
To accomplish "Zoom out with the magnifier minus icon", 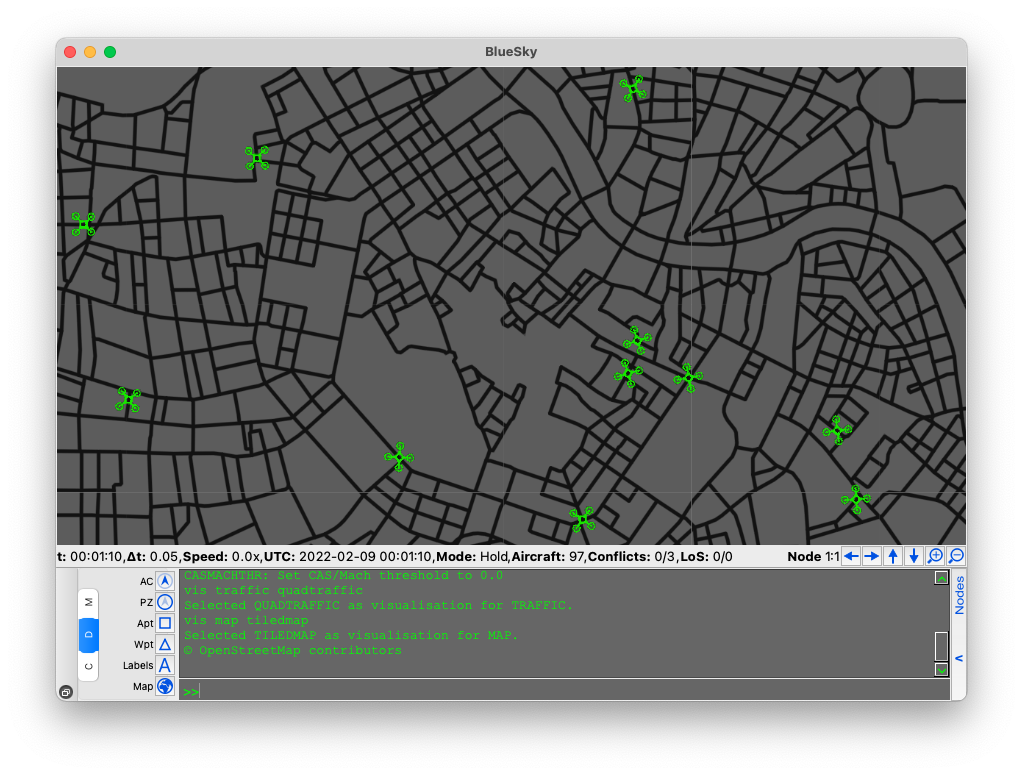I will (956, 556).
